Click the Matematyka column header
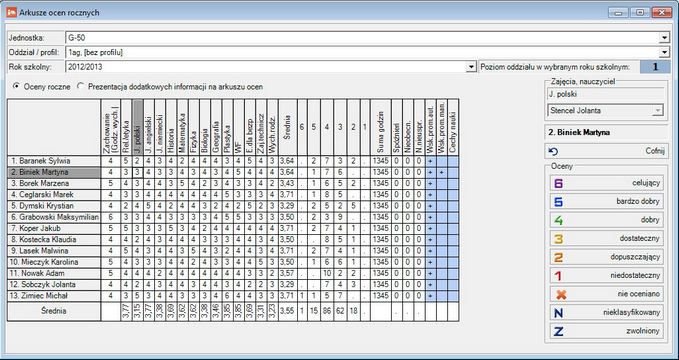The height and width of the screenshot is (360, 679). (182, 127)
